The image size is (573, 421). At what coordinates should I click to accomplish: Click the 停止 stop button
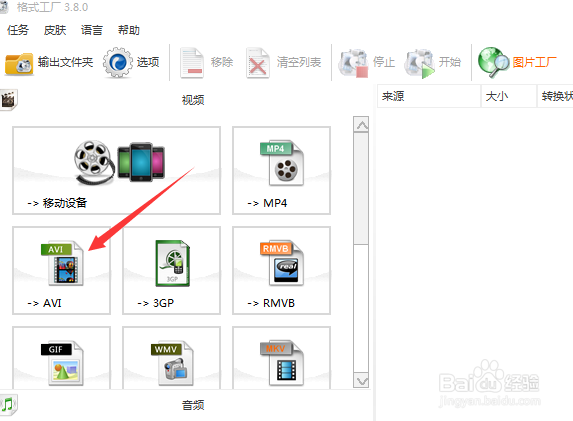click(367, 63)
